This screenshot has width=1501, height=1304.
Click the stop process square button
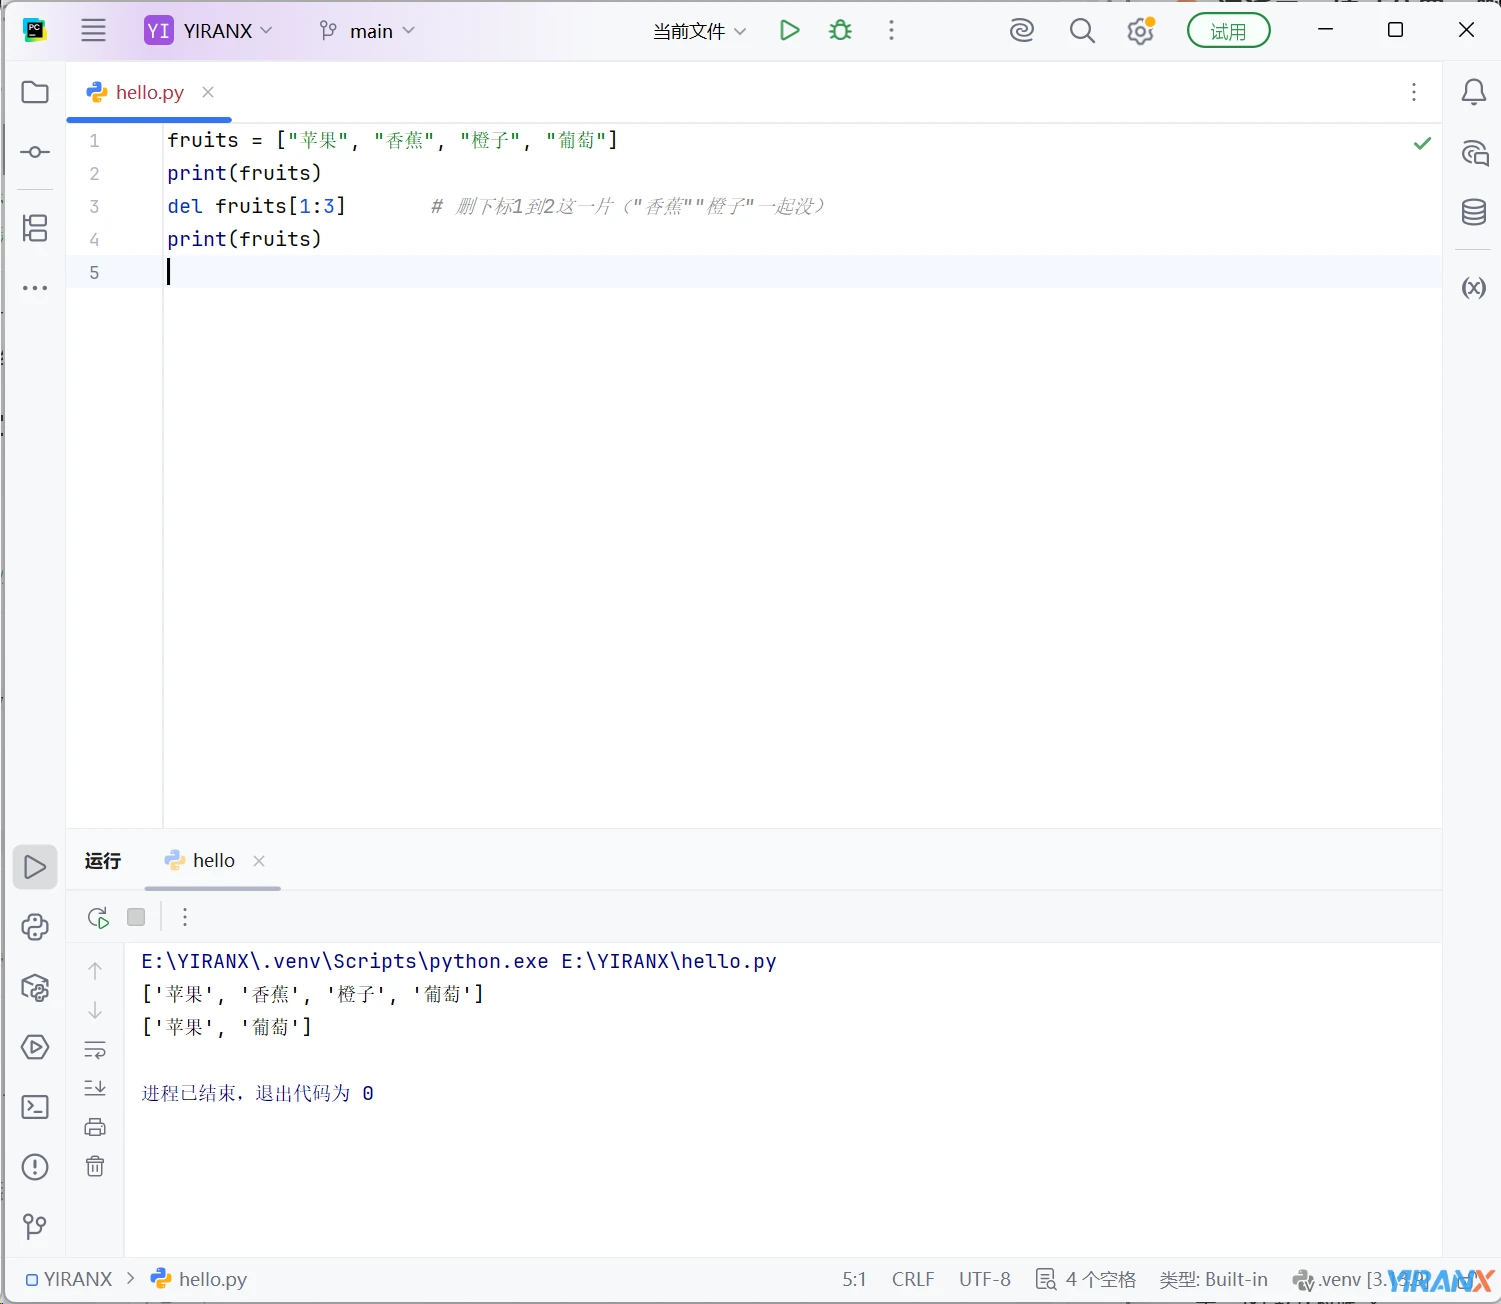coord(137,917)
